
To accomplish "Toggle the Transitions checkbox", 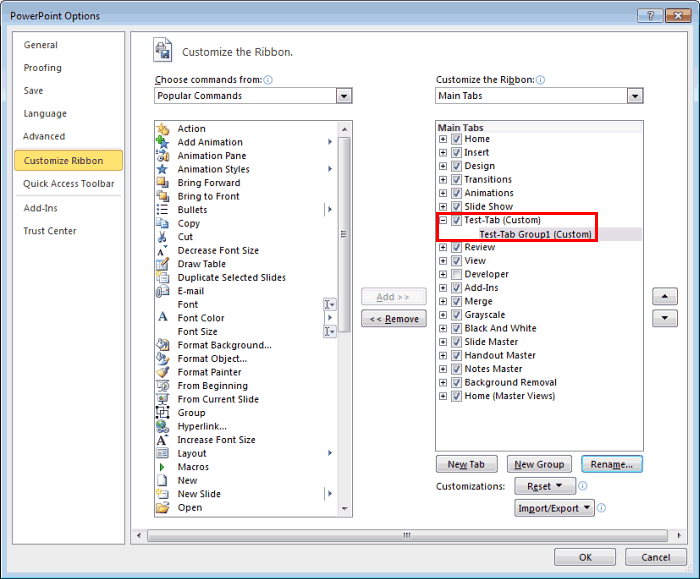I will tap(456, 180).
